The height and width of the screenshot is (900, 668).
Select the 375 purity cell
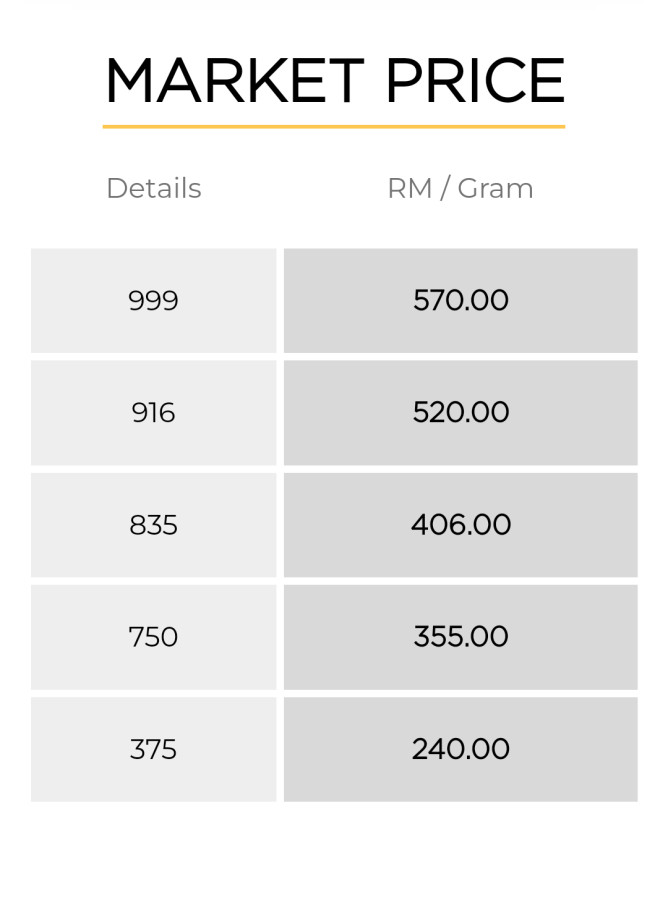(153, 749)
